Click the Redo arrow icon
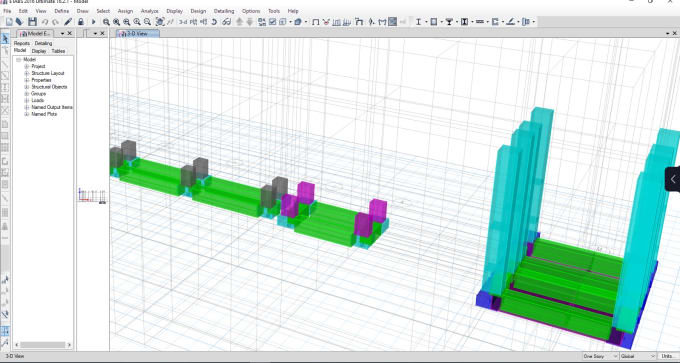This screenshot has width=680, height=363. pyautogui.click(x=55, y=22)
